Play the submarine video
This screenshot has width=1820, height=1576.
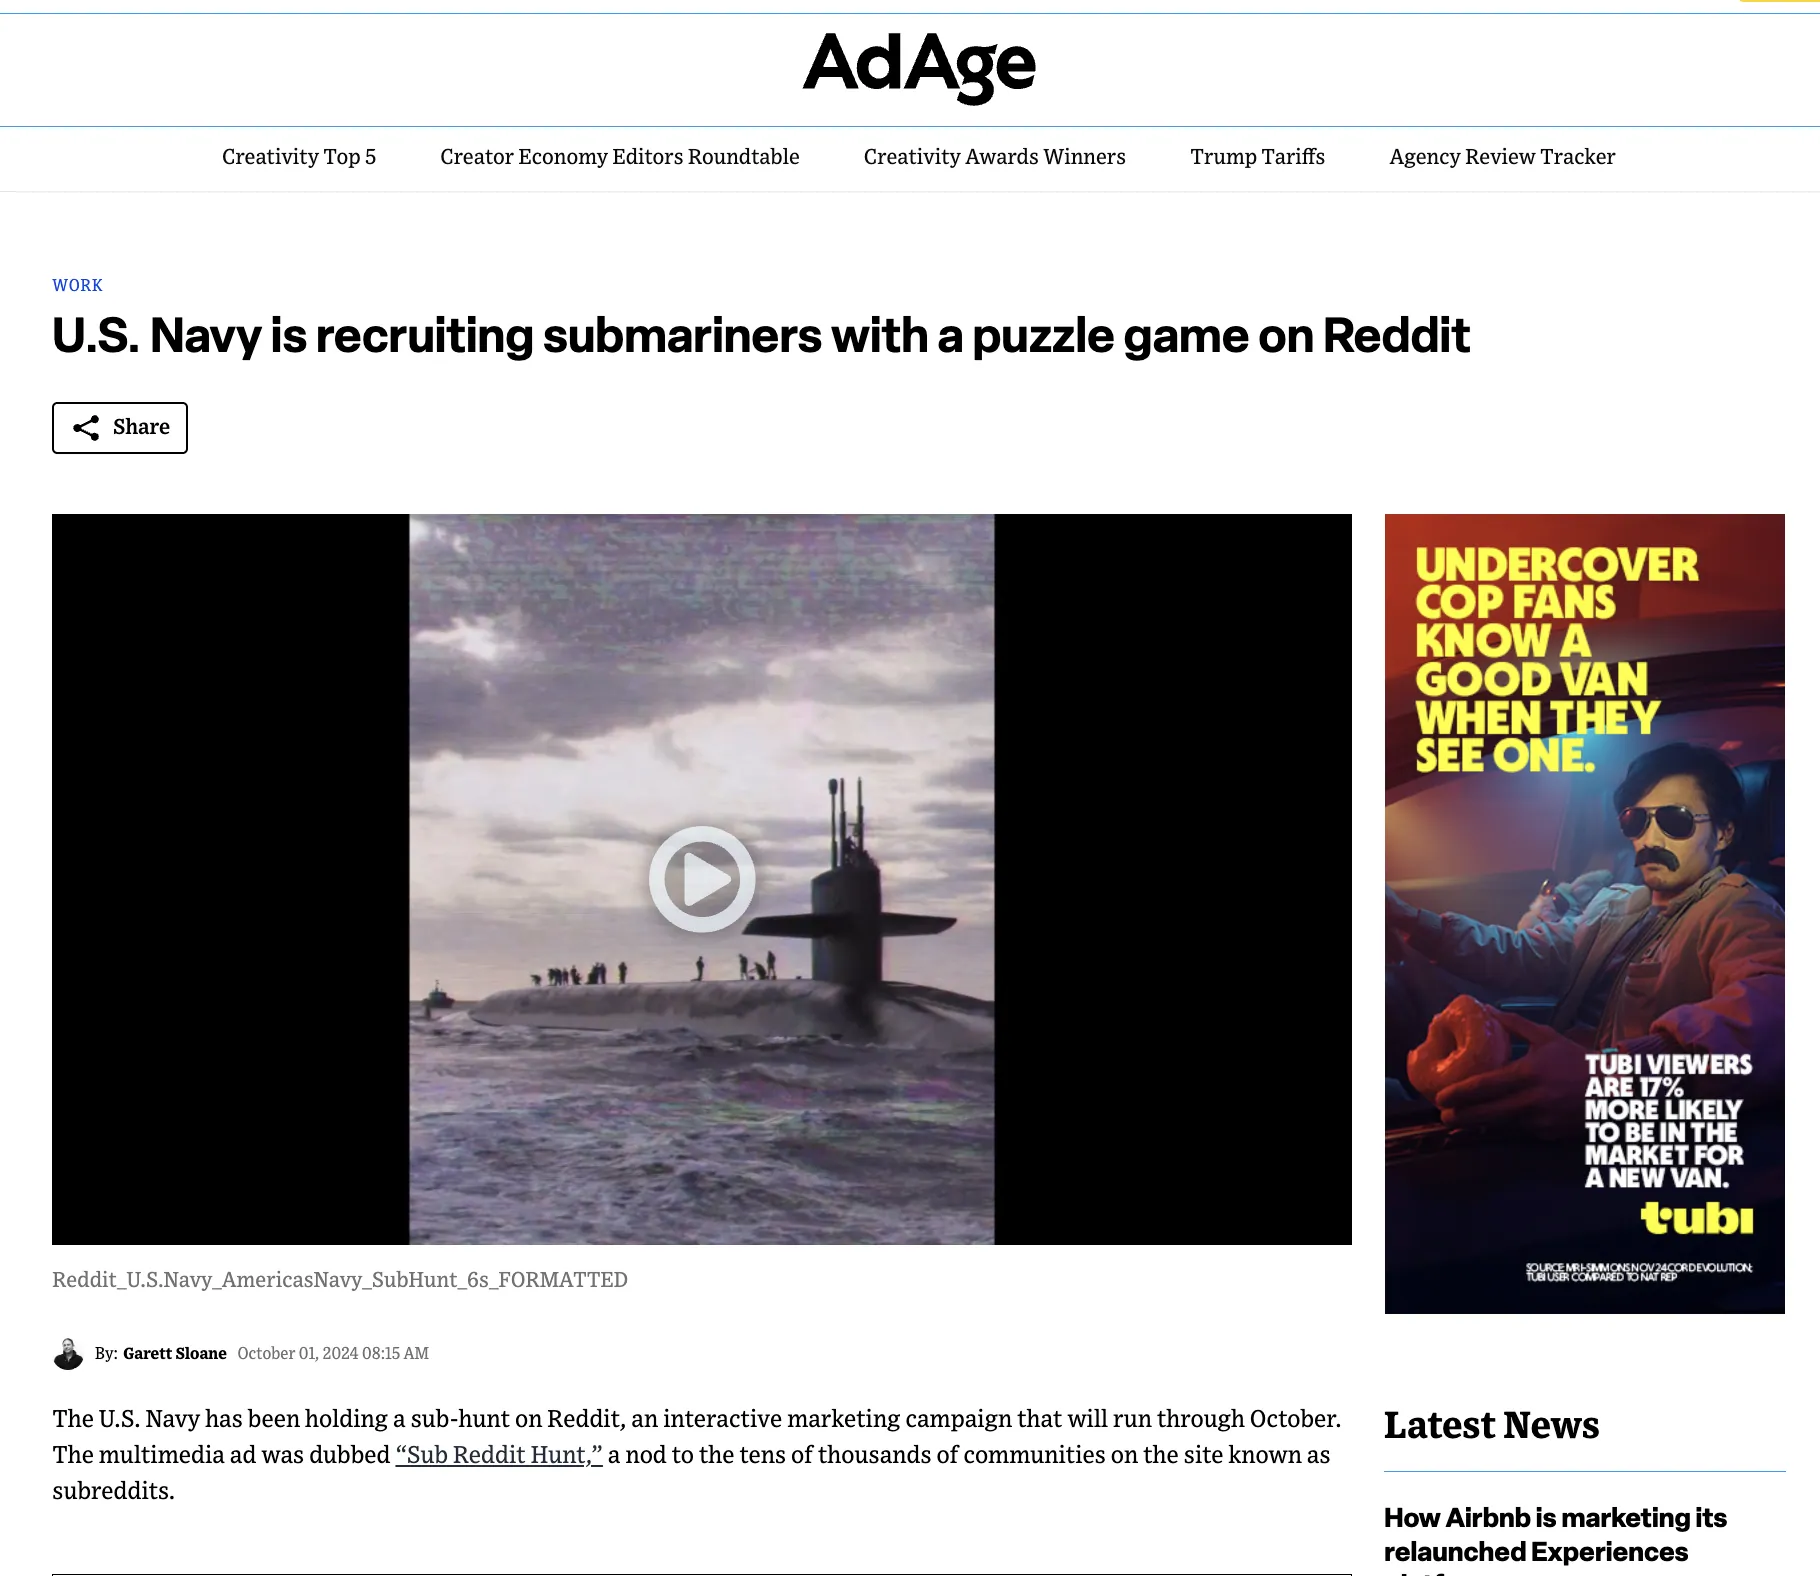pyautogui.click(x=702, y=879)
